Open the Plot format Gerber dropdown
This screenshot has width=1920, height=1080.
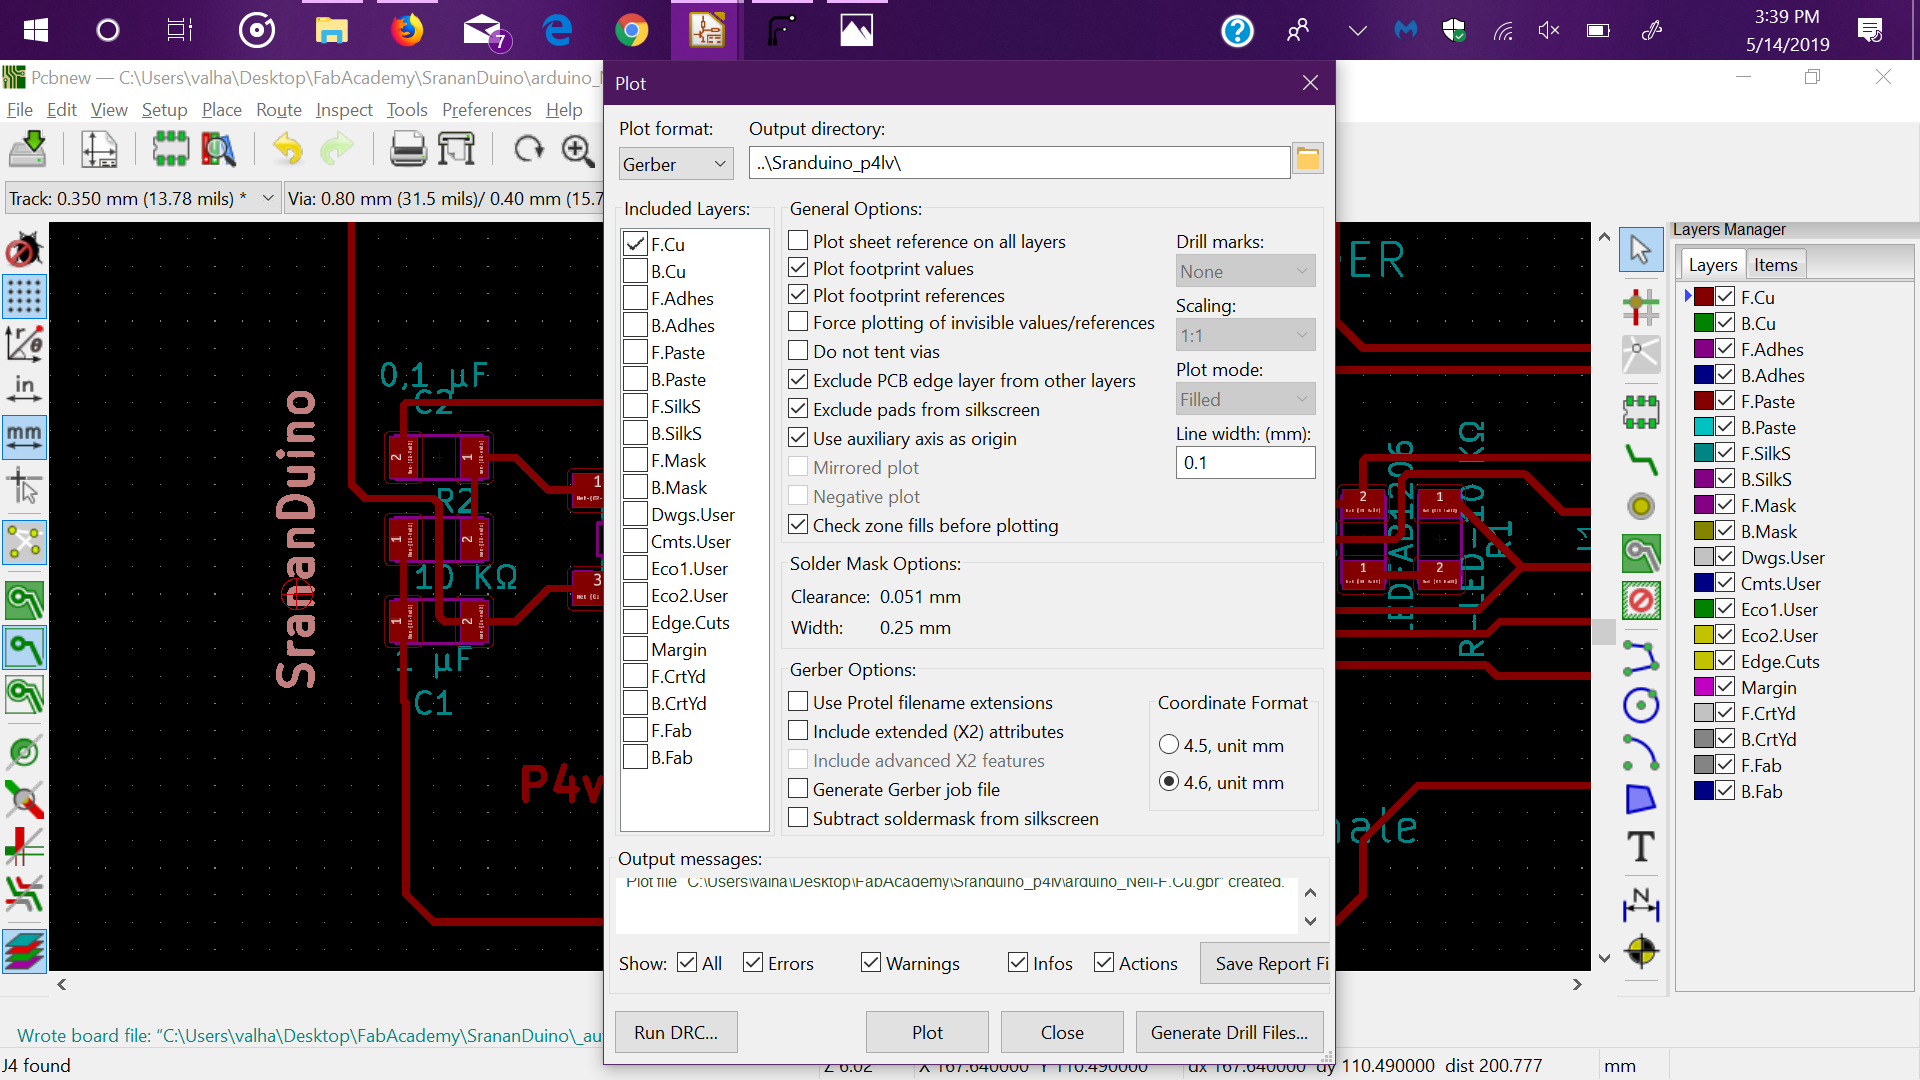(x=675, y=164)
